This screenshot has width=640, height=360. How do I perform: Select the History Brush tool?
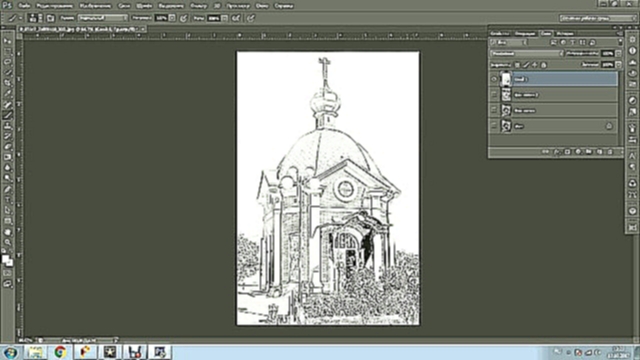coord(7,136)
